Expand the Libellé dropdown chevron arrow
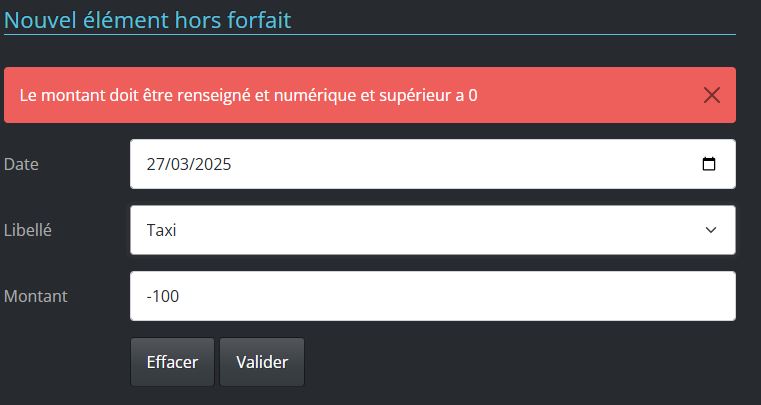 pos(711,230)
